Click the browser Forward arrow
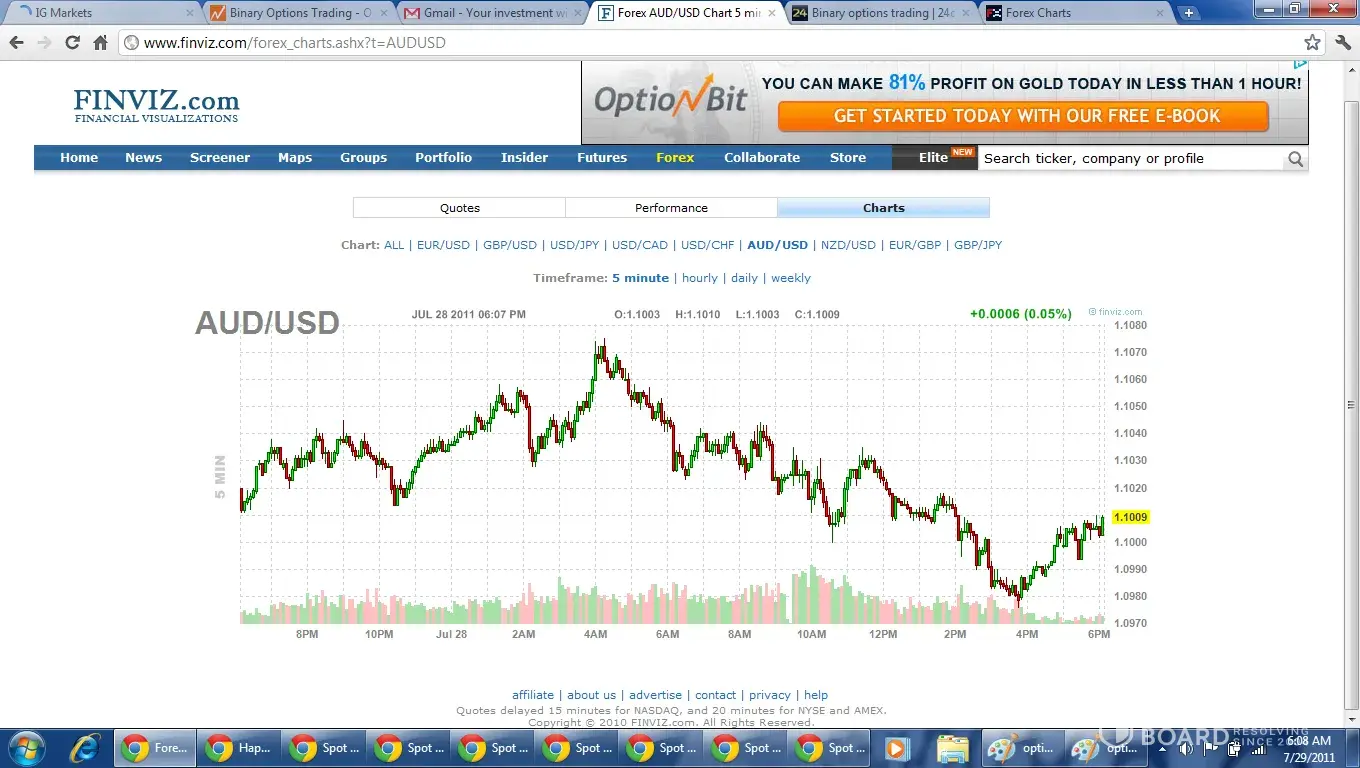This screenshot has width=1360, height=768. [44, 43]
